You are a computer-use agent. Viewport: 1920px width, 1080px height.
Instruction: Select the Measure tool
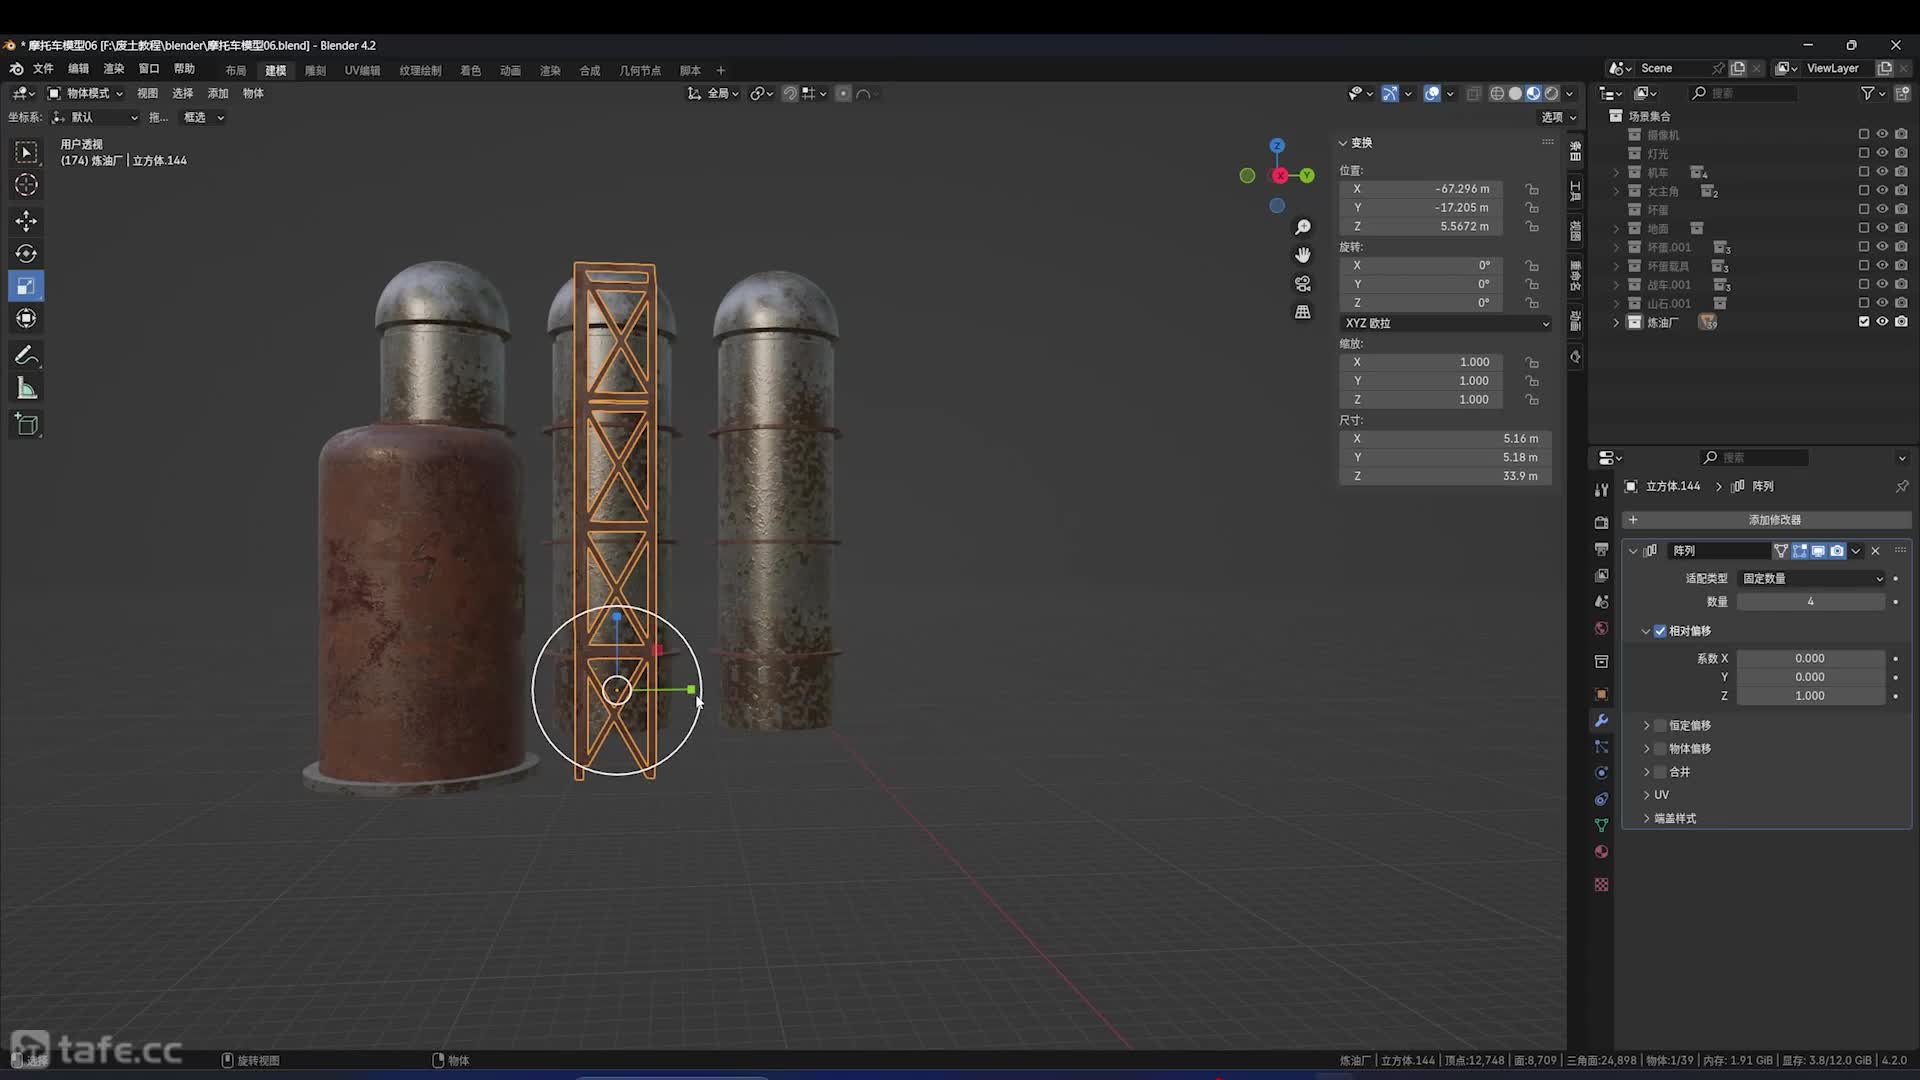pos(27,389)
